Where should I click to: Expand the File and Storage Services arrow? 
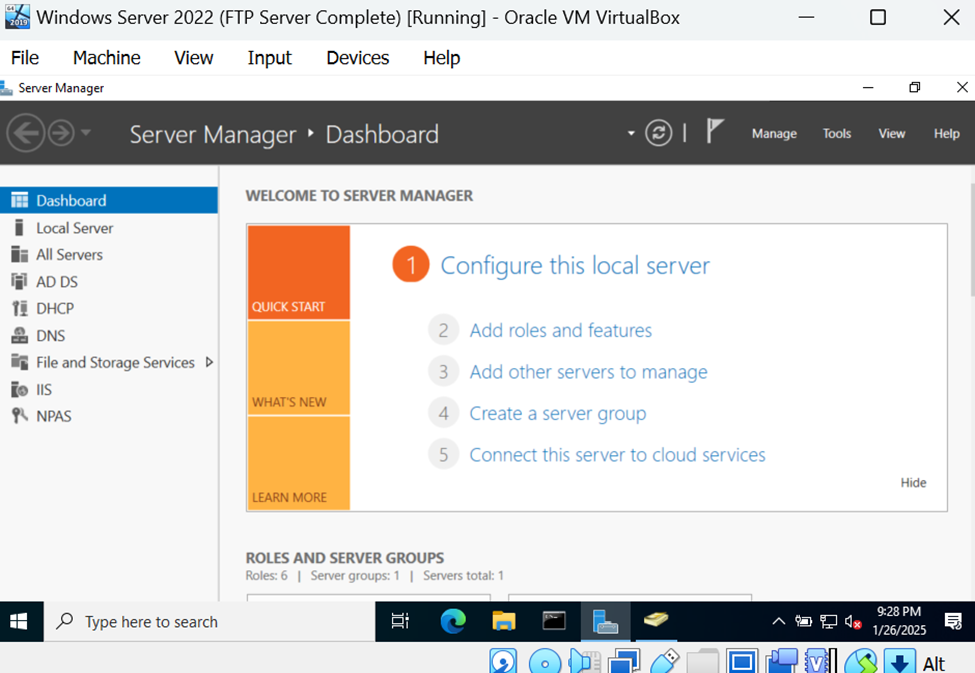click(210, 362)
